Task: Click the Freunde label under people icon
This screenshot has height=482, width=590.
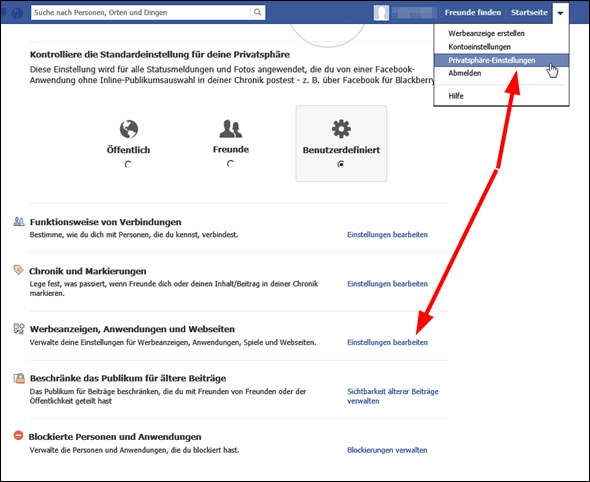Action: 231,149
